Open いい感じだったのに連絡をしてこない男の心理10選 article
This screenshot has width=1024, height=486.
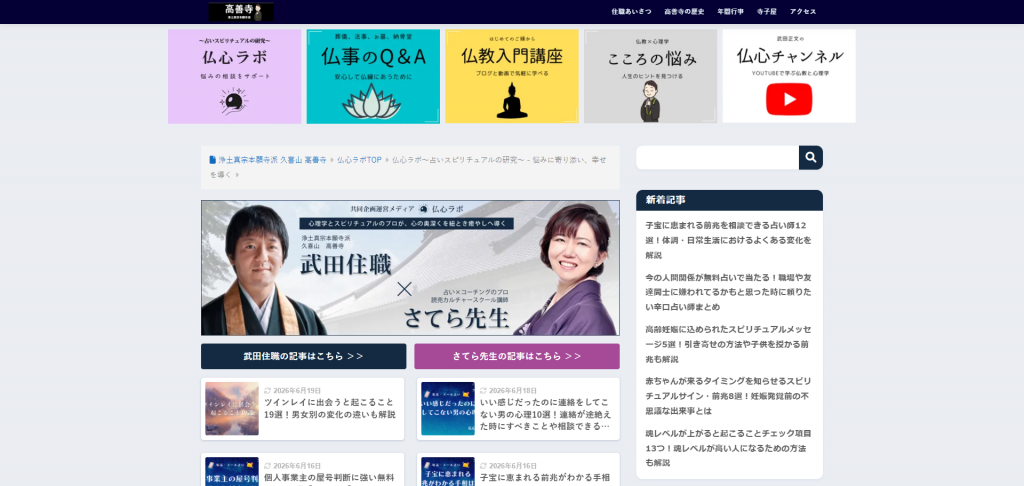(x=546, y=414)
